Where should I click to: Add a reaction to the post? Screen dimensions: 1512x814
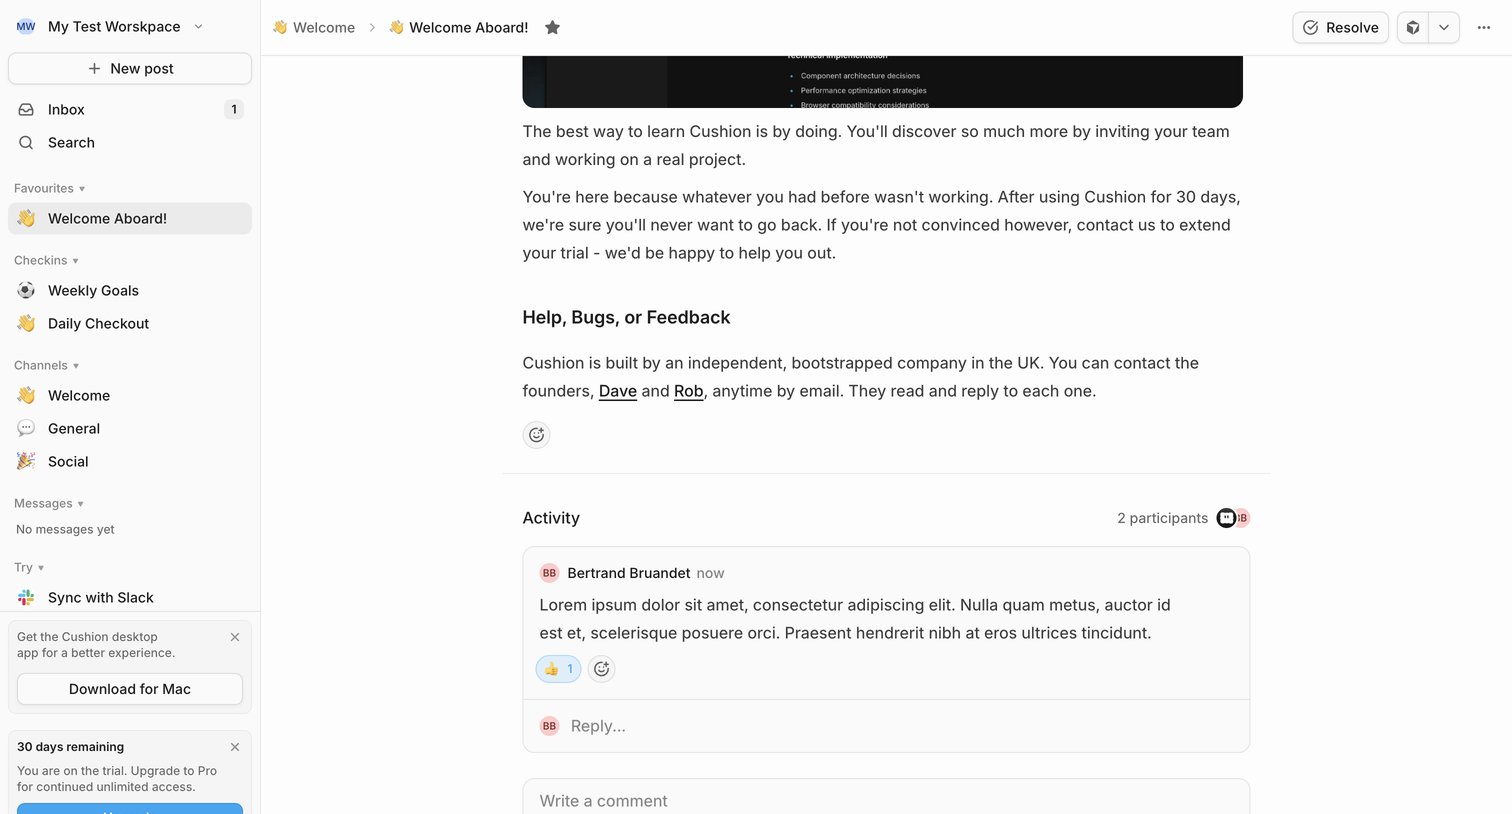537,435
